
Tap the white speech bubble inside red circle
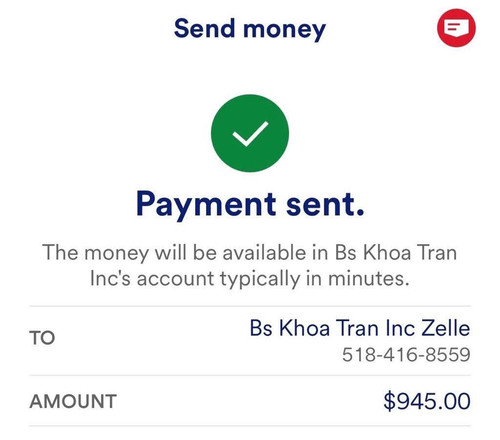(456, 28)
